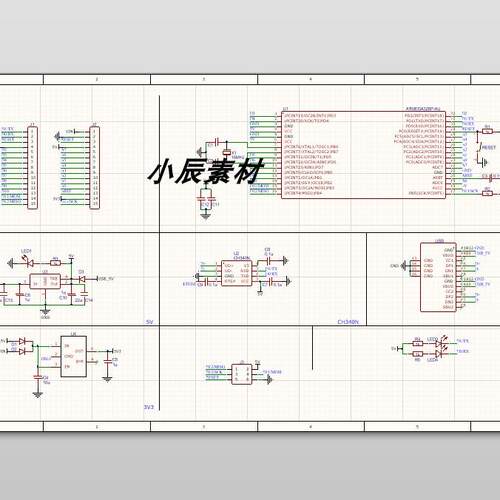Select diode D1 in 3V3 section
This screenshot has height=500, width=500.
click(x=23, y=341)
